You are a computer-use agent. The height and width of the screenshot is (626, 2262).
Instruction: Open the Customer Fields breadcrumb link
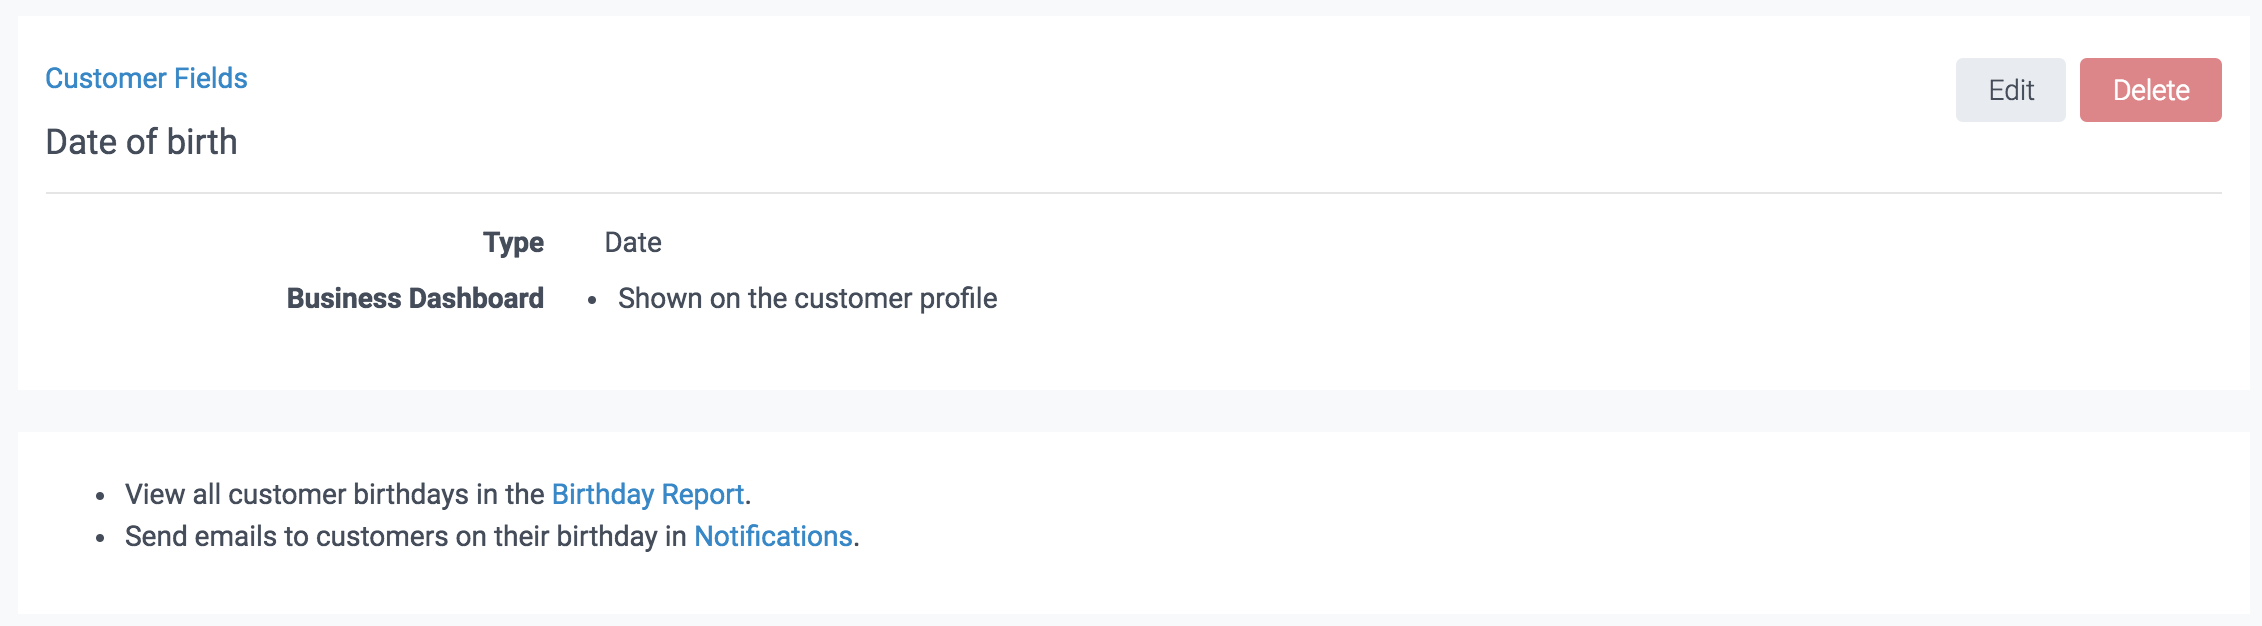[146, 78]
